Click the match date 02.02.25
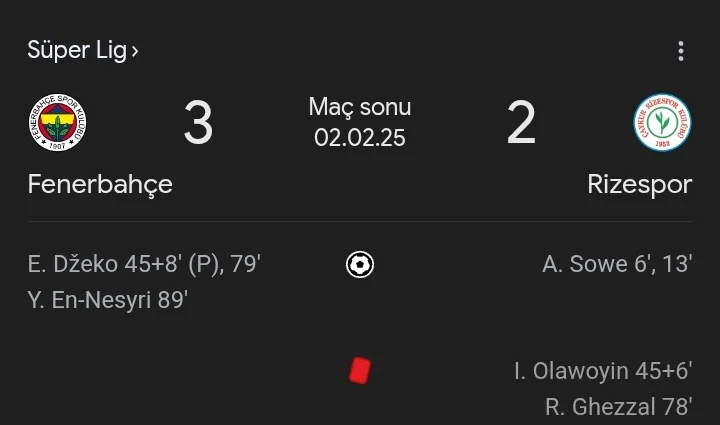The width and height of the screenshot is (720, 425). point(360,138)
